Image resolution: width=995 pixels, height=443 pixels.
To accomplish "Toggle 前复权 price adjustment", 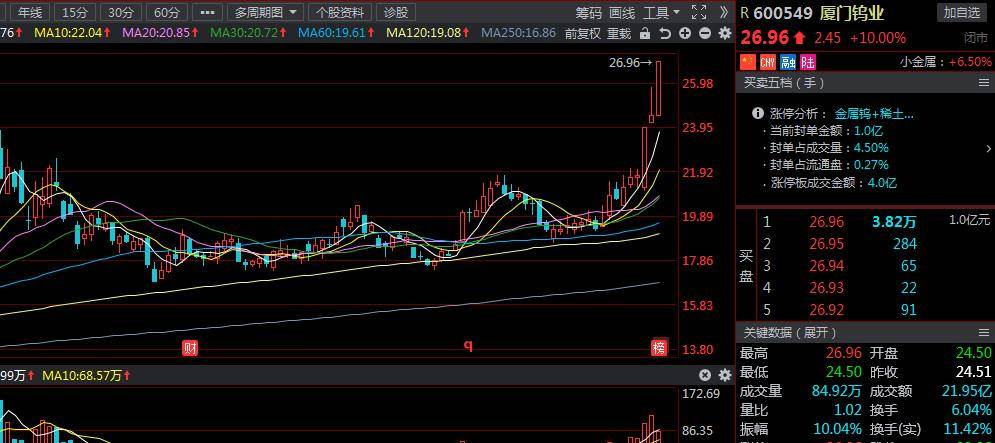I will pyautogui.click(x=583, y=33).
